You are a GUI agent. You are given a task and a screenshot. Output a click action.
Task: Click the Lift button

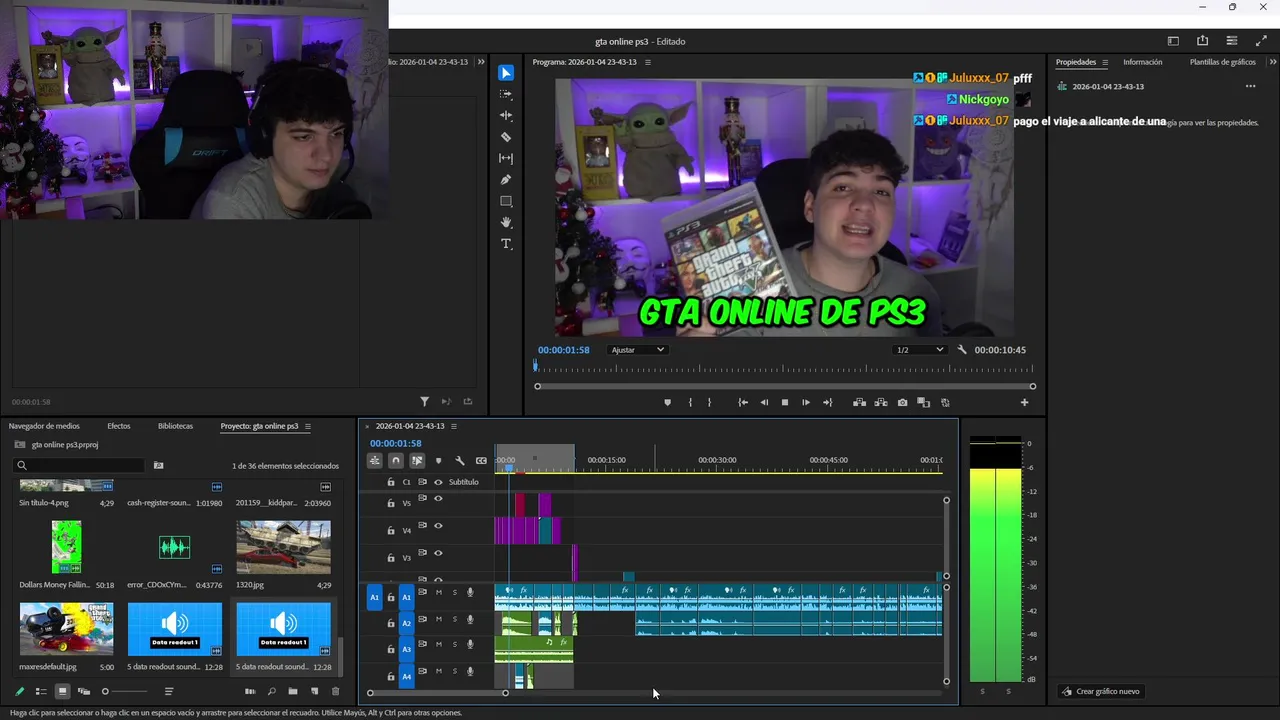pyautogui.click(x=859, y=402)
